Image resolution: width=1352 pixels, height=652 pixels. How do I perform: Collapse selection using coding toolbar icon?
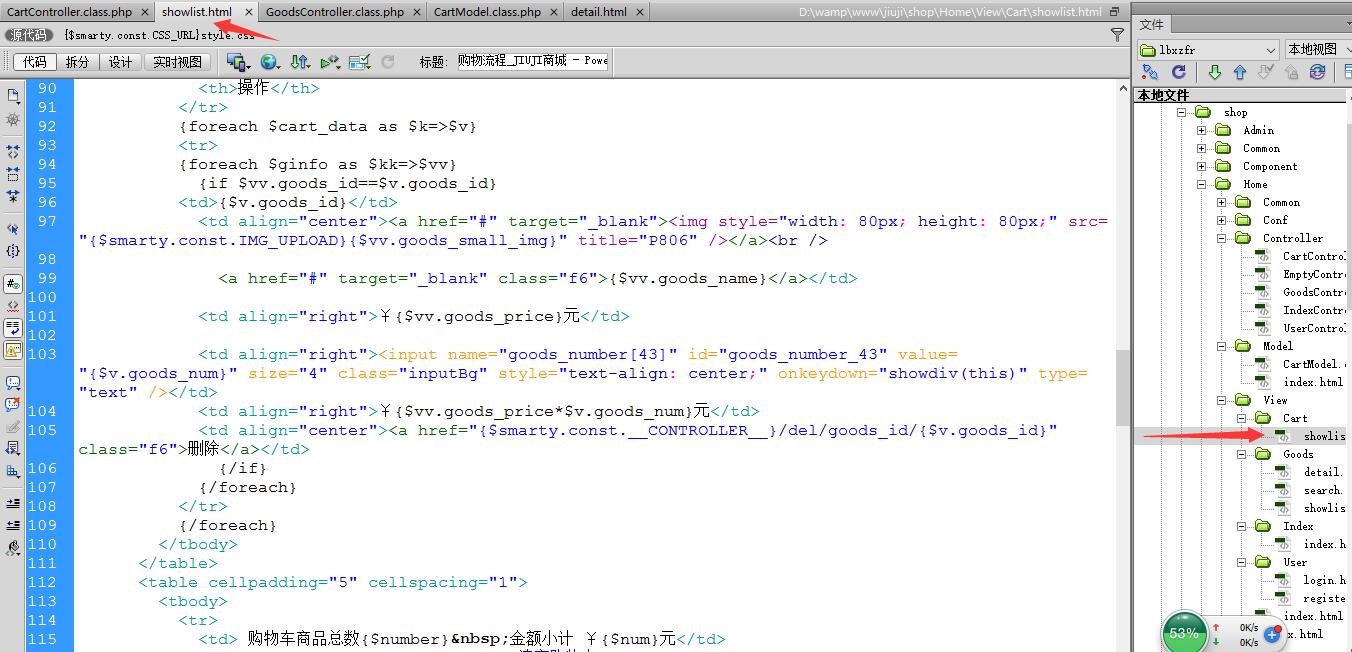13,174
